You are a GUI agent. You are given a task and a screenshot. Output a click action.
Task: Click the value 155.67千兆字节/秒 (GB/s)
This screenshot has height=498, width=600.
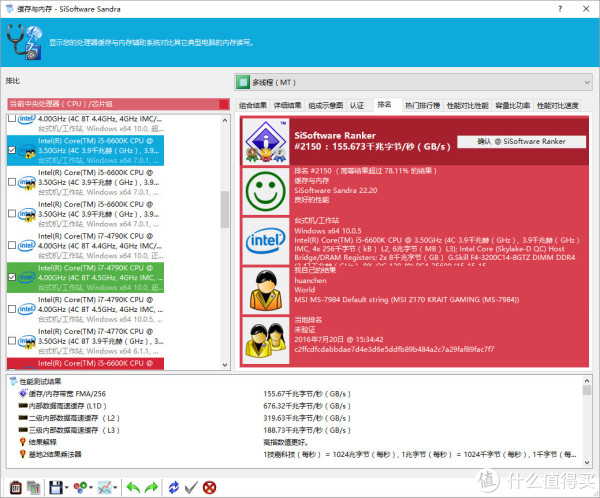click(307, 394)
